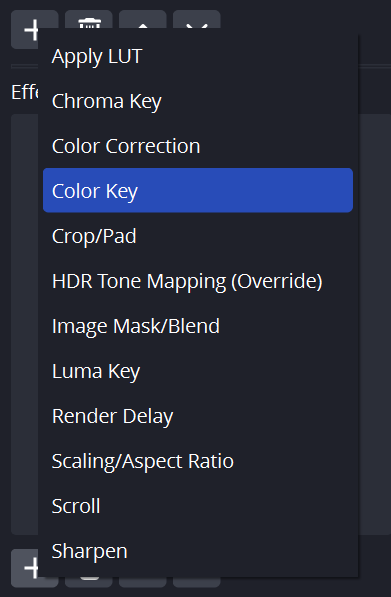Viewport: 391px width, 597px height.
Task: Click the move up arrow in top toolbar
Action: coord(143,23)
